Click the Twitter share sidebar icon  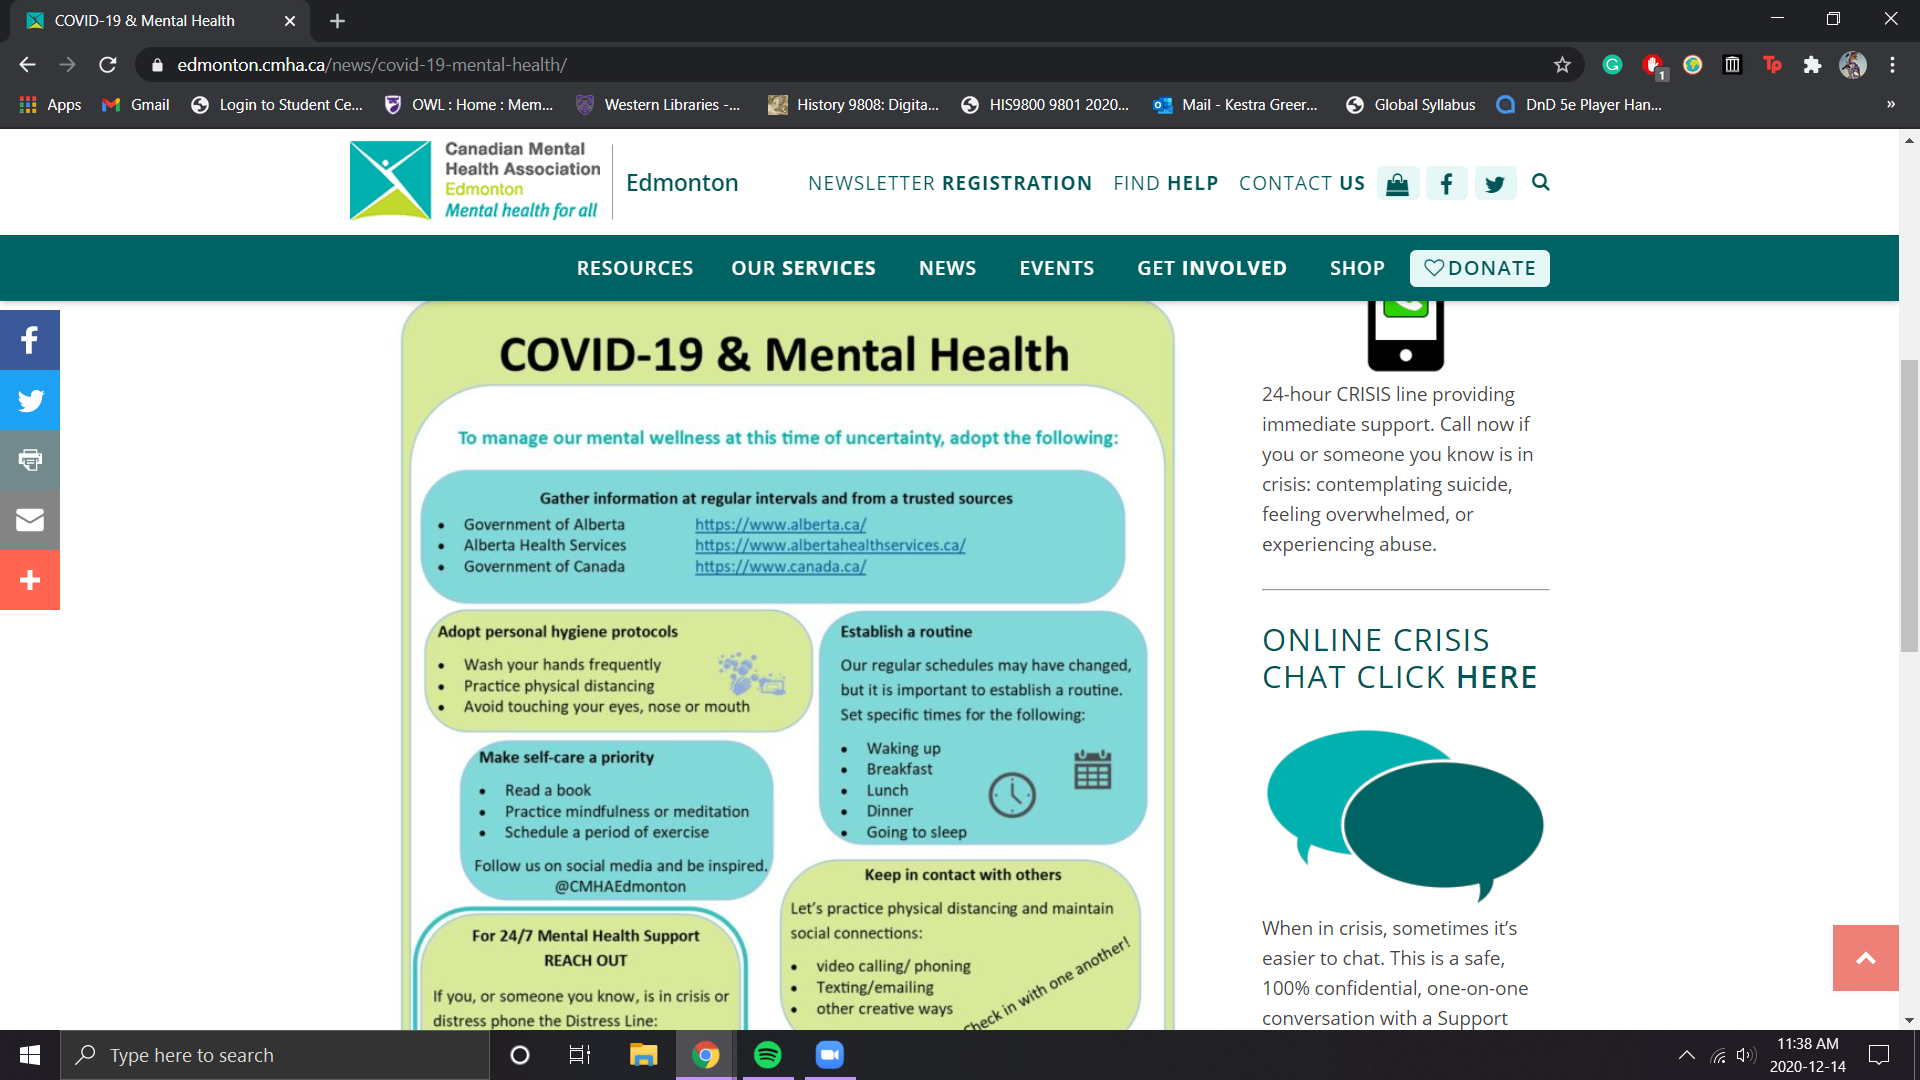click(x=30, y=400)
